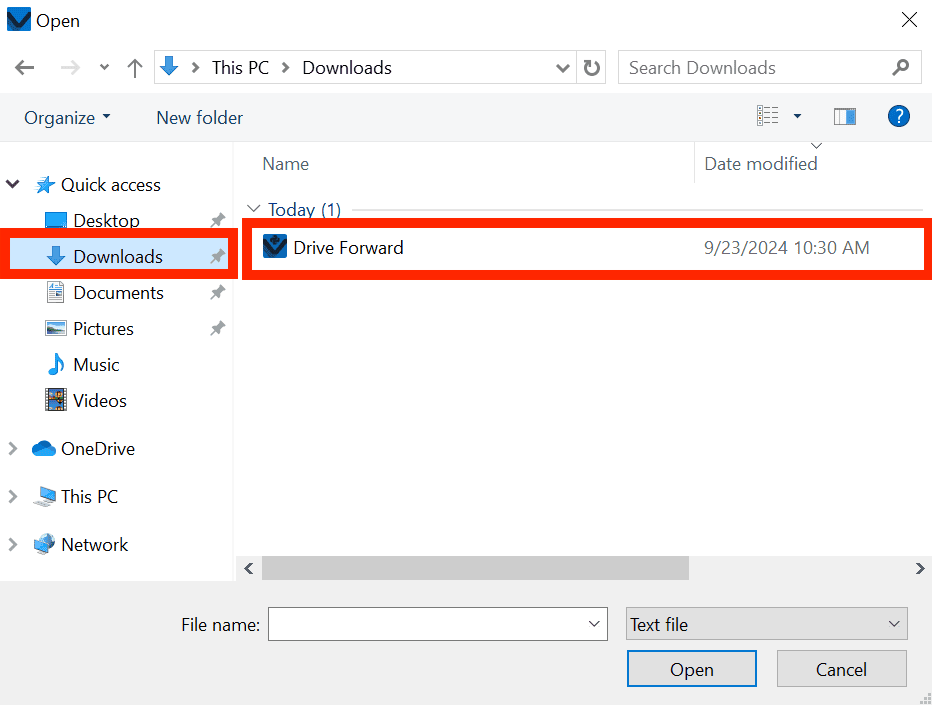Click the Refresh button in address bar

pos(592,68)
